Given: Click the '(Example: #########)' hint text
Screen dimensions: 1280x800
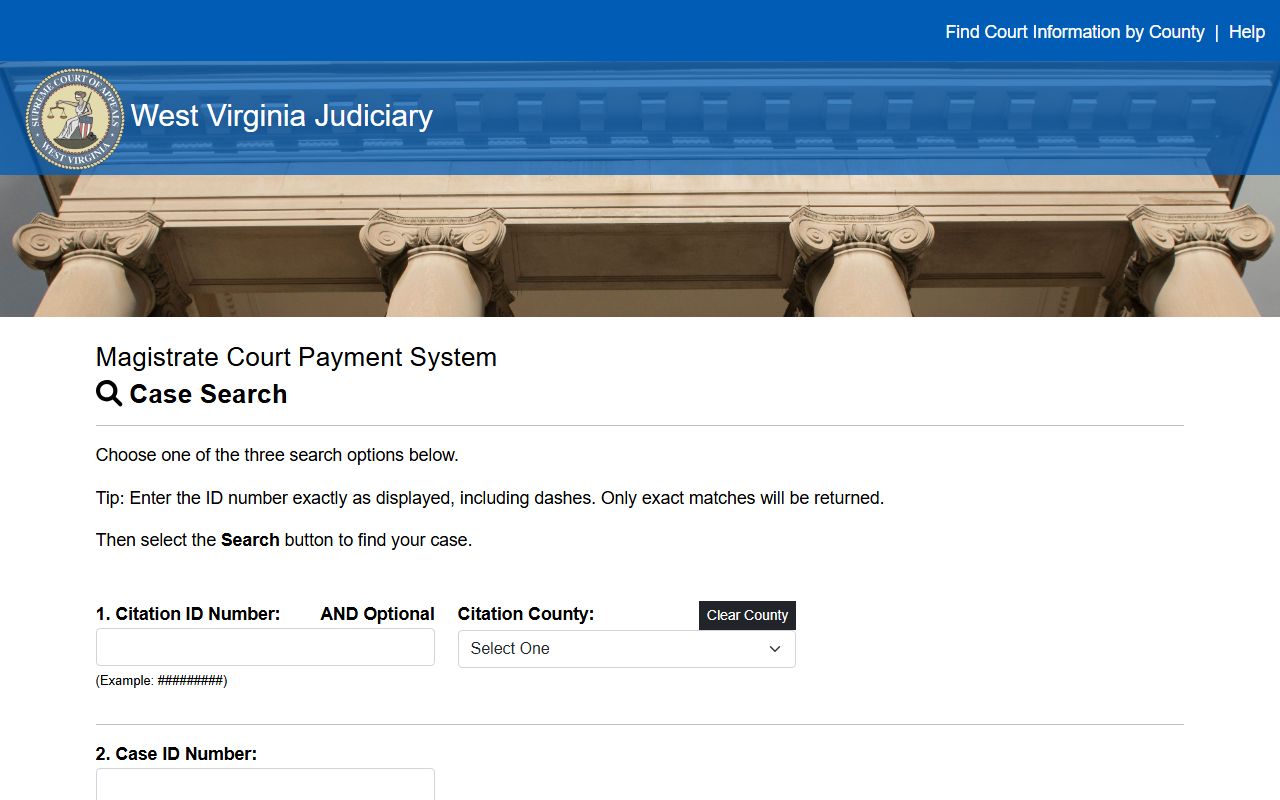Looking at the screenshot, I should 162,681.
